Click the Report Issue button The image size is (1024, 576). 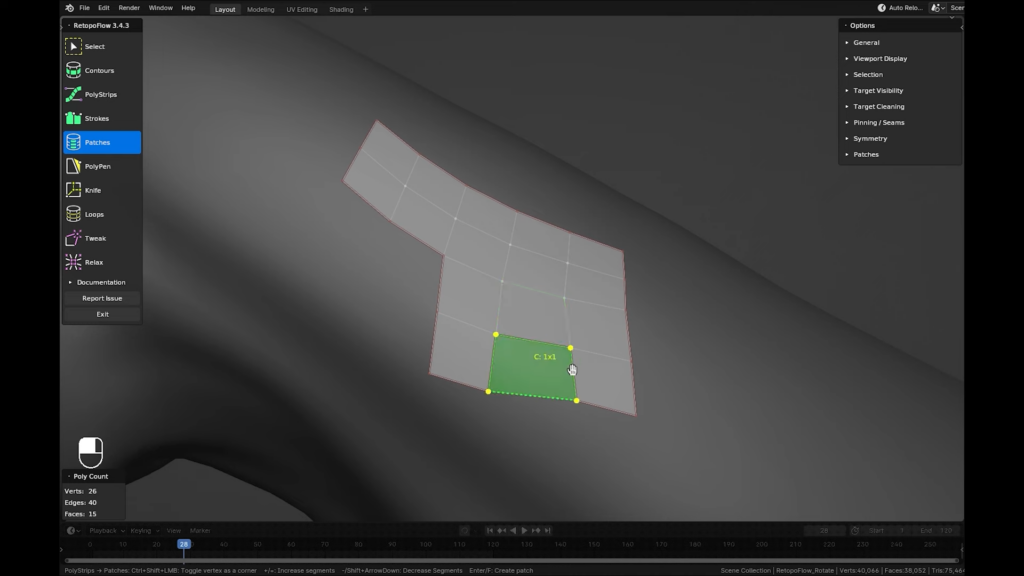[101, 297]
